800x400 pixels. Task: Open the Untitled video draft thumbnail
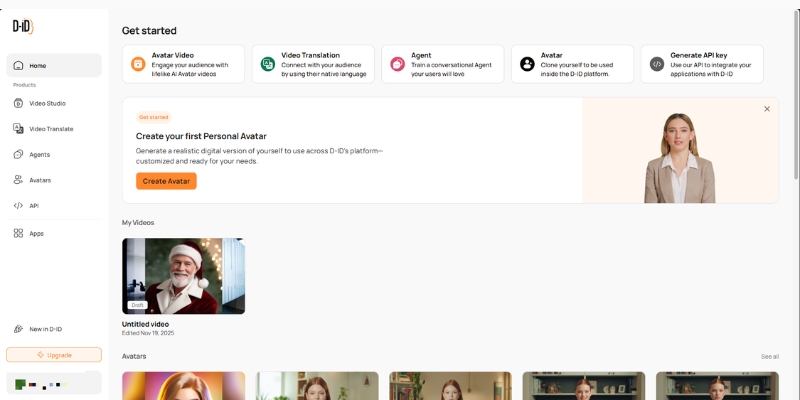[183, 276]
